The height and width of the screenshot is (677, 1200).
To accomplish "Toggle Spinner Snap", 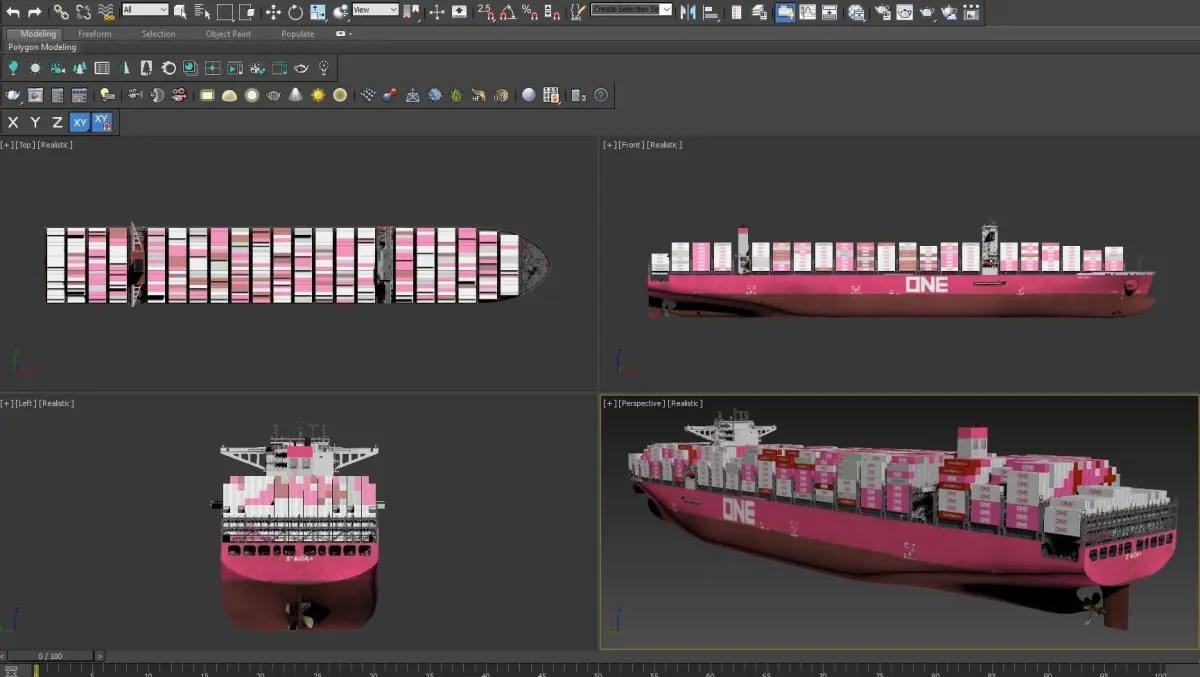I will point(550,12).
